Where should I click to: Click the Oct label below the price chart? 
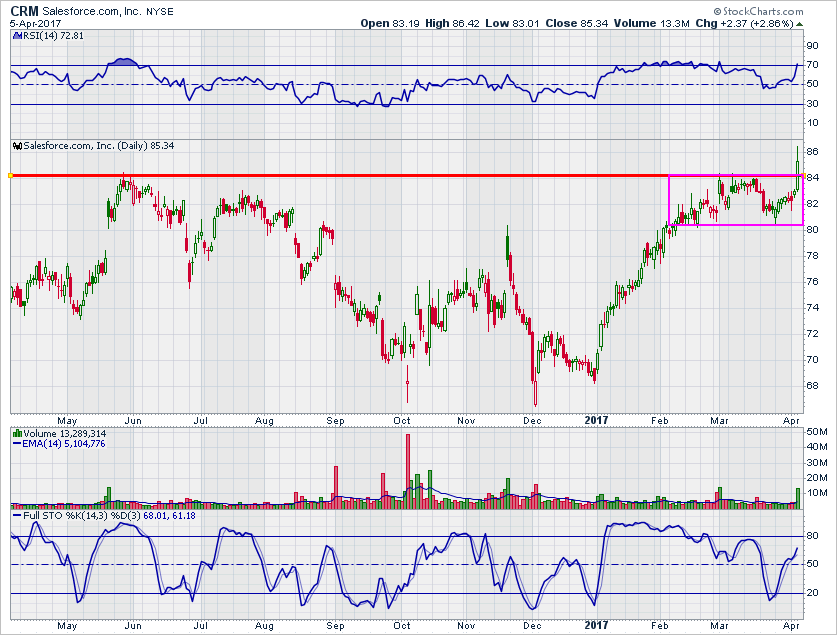[x=402, y=420]
